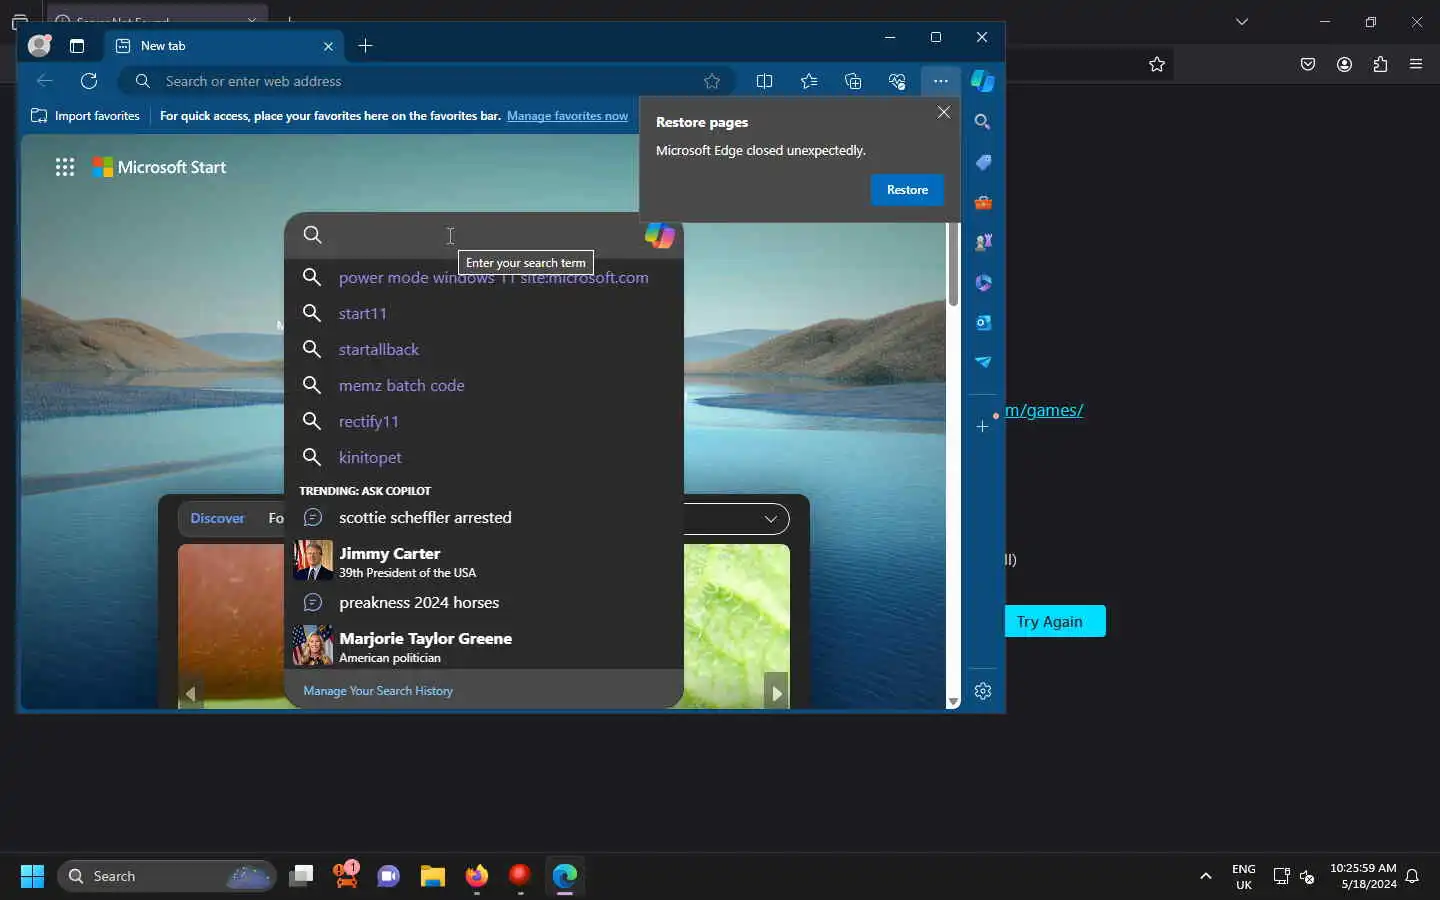1440x900 pixels.
Task: Open Firefox hamburger application menu
Action: 1416,65
